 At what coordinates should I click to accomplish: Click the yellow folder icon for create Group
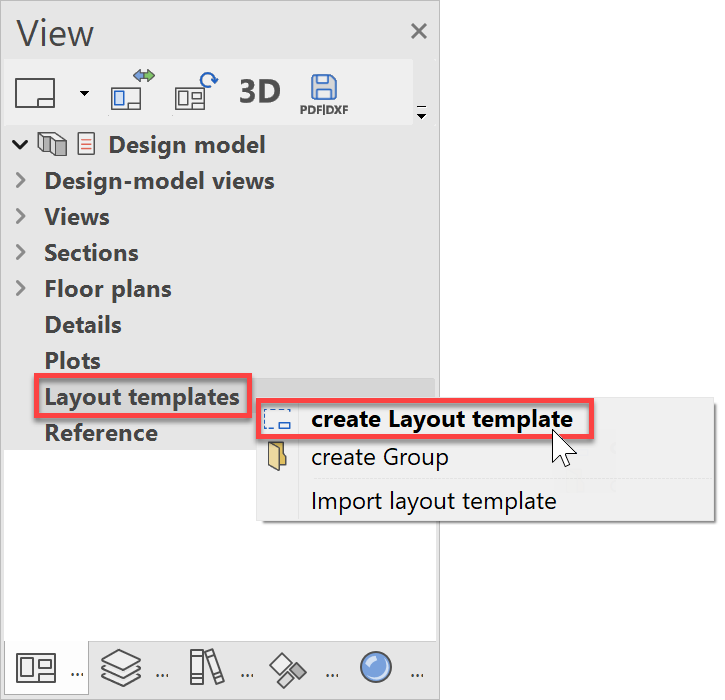point(277,456)
